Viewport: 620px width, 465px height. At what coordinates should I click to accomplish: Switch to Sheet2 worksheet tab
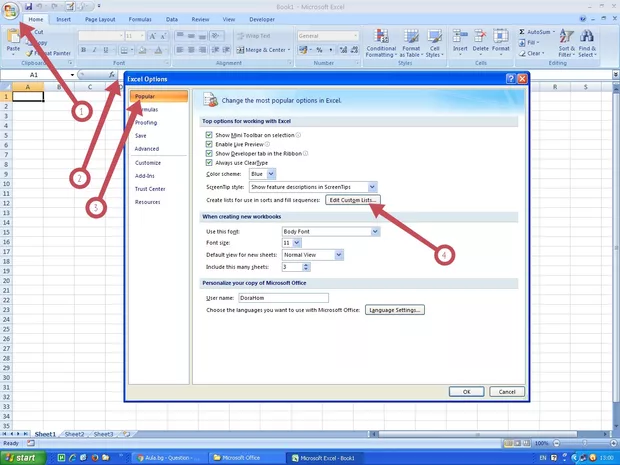coord(74,434)
